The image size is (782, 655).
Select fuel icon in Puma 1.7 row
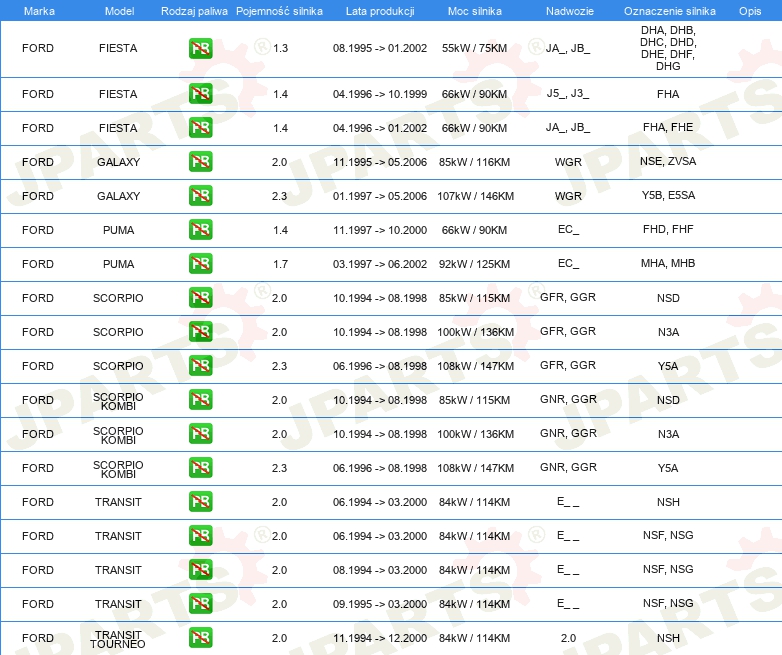click(200, 263)
